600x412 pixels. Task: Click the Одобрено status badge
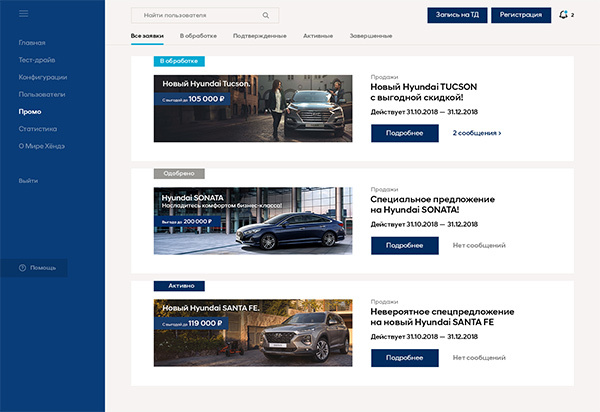point(179,174)
